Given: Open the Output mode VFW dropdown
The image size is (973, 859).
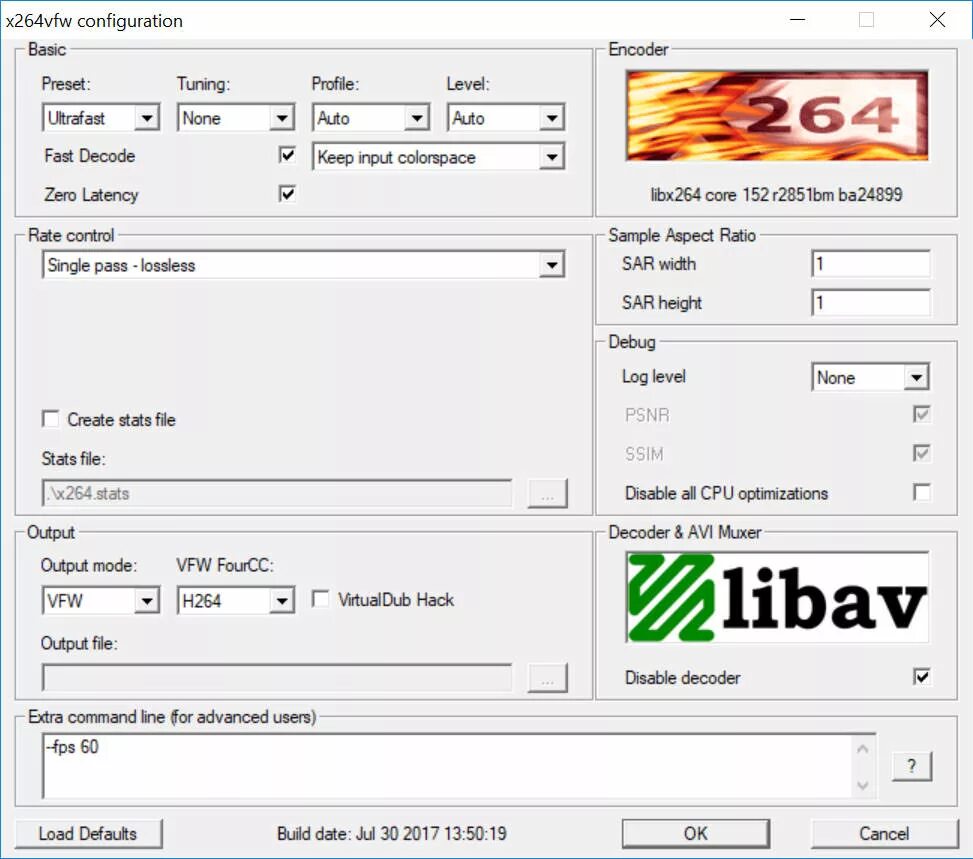Looking at the screenshot, I should [101, 600].
